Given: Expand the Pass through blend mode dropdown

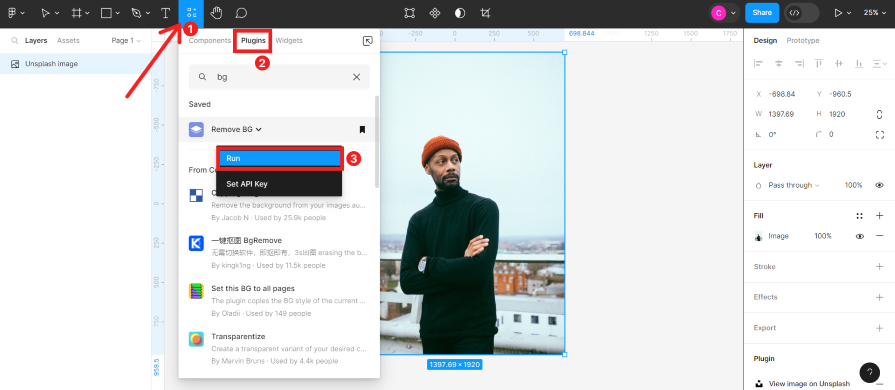Looking at the screenshot, I should 793,185.
